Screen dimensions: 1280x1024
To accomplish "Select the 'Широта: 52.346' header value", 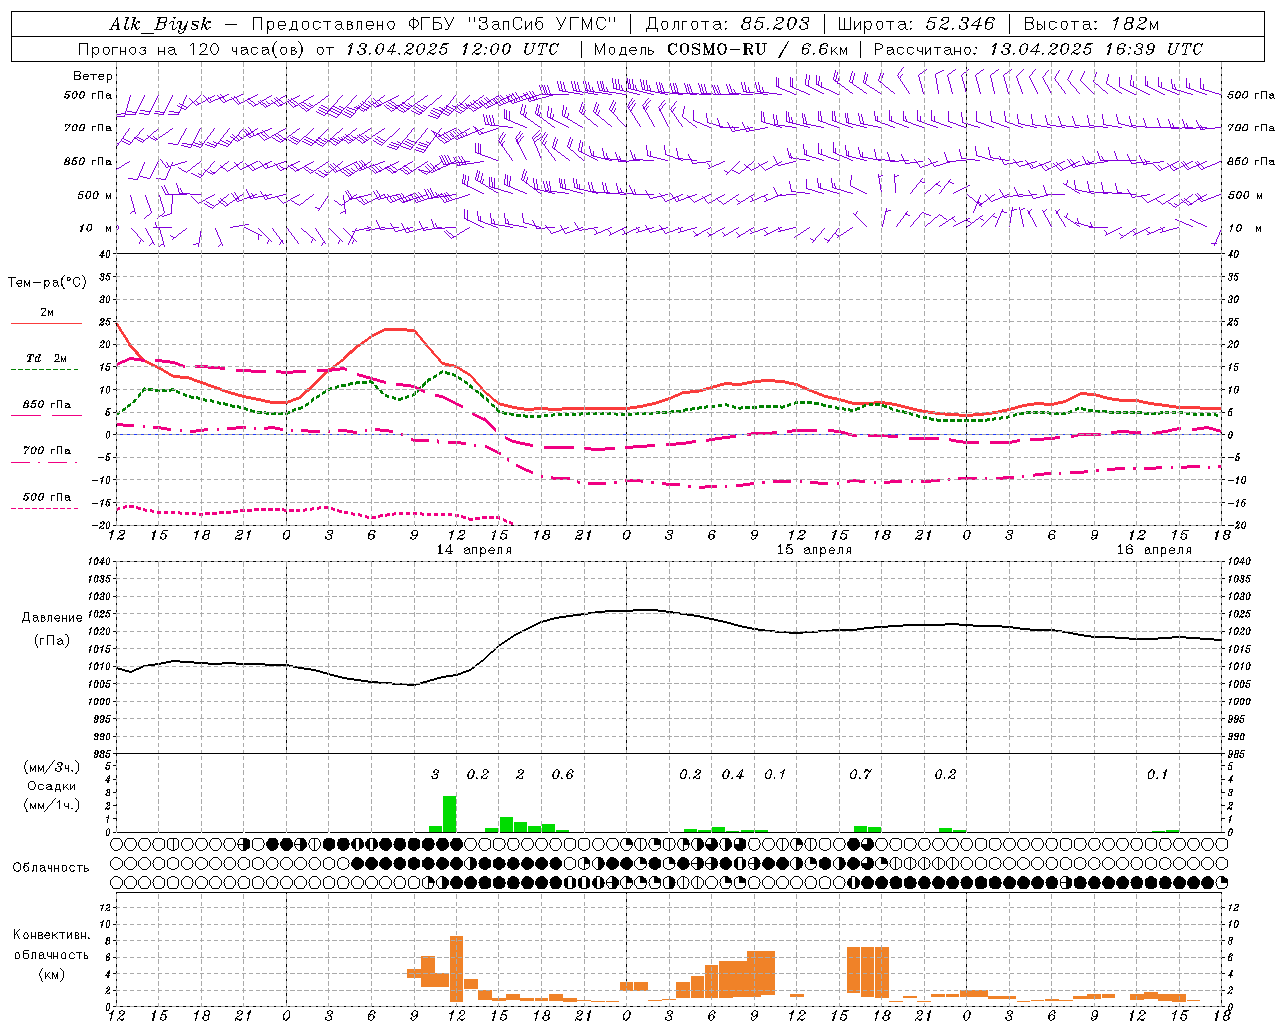I will 916,24.
